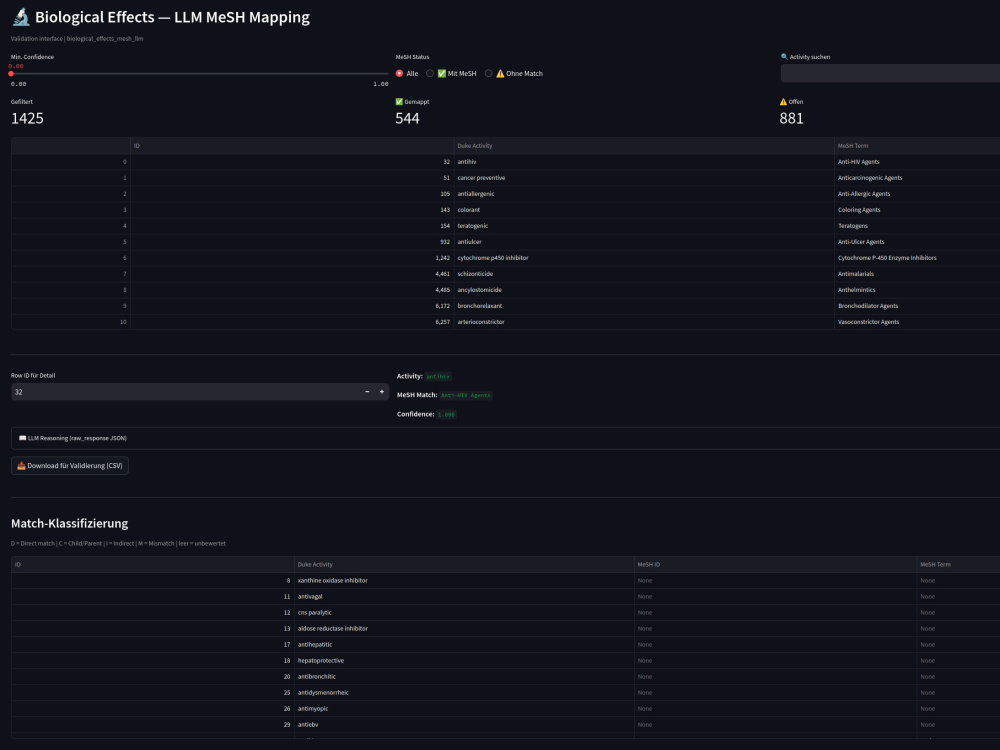
Task: Click the warning icon next to Offen
Action: tap(783, 101)
